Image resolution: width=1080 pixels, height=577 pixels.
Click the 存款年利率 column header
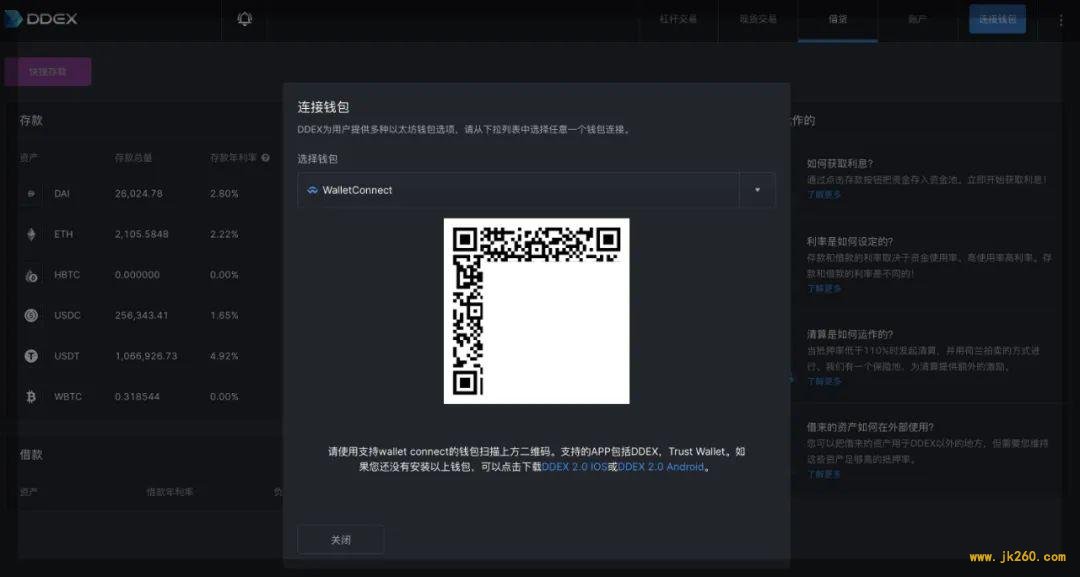(233, 158)
